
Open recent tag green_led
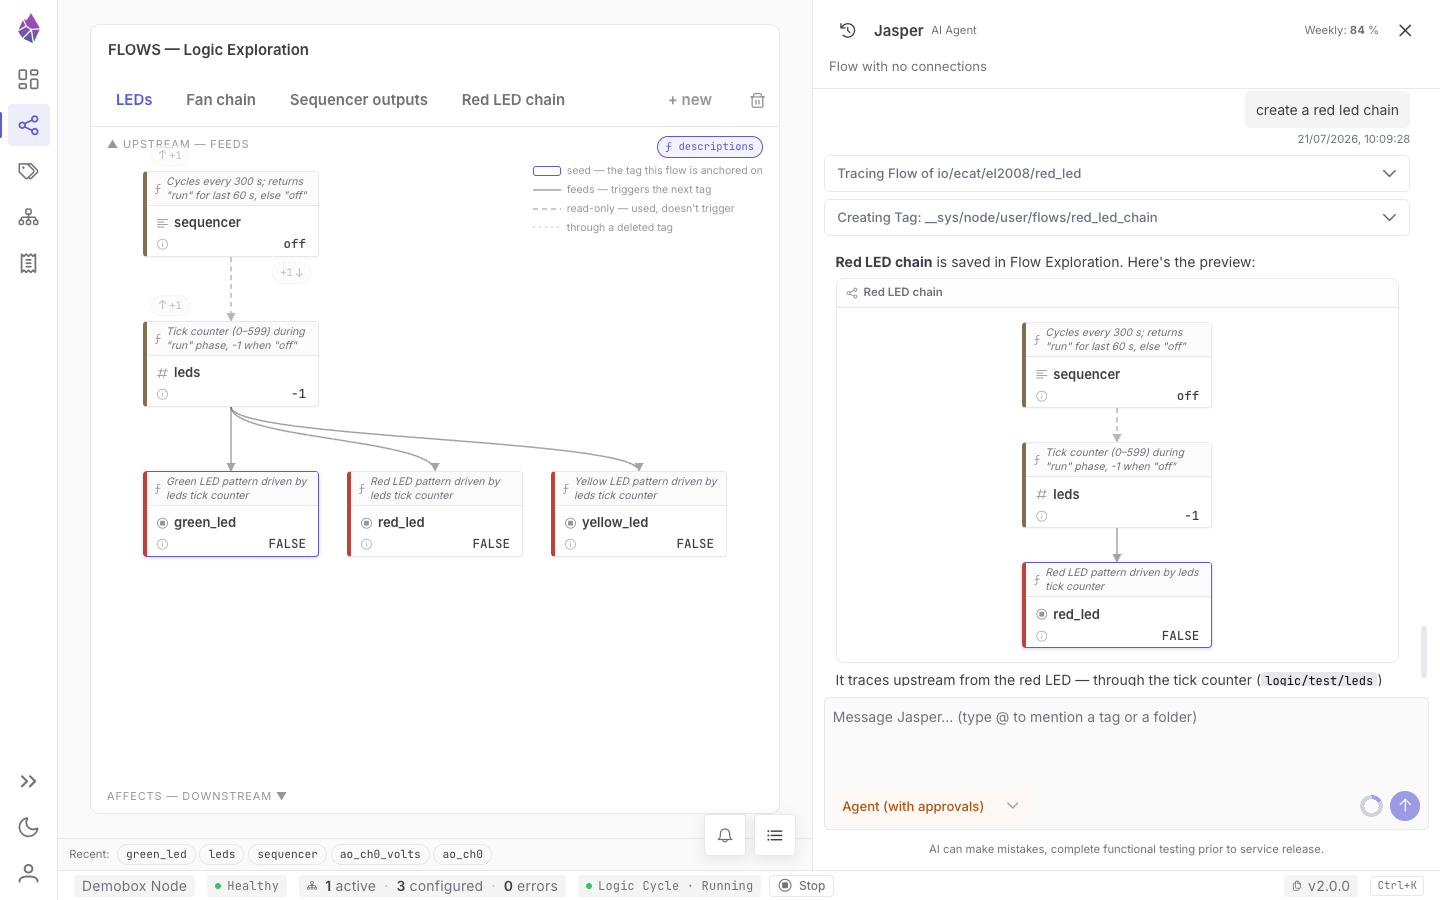tap(157, 854)
